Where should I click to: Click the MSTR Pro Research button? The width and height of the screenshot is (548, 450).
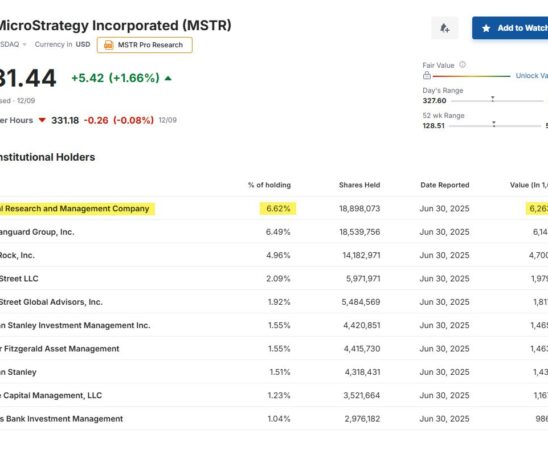coord(145,45)
